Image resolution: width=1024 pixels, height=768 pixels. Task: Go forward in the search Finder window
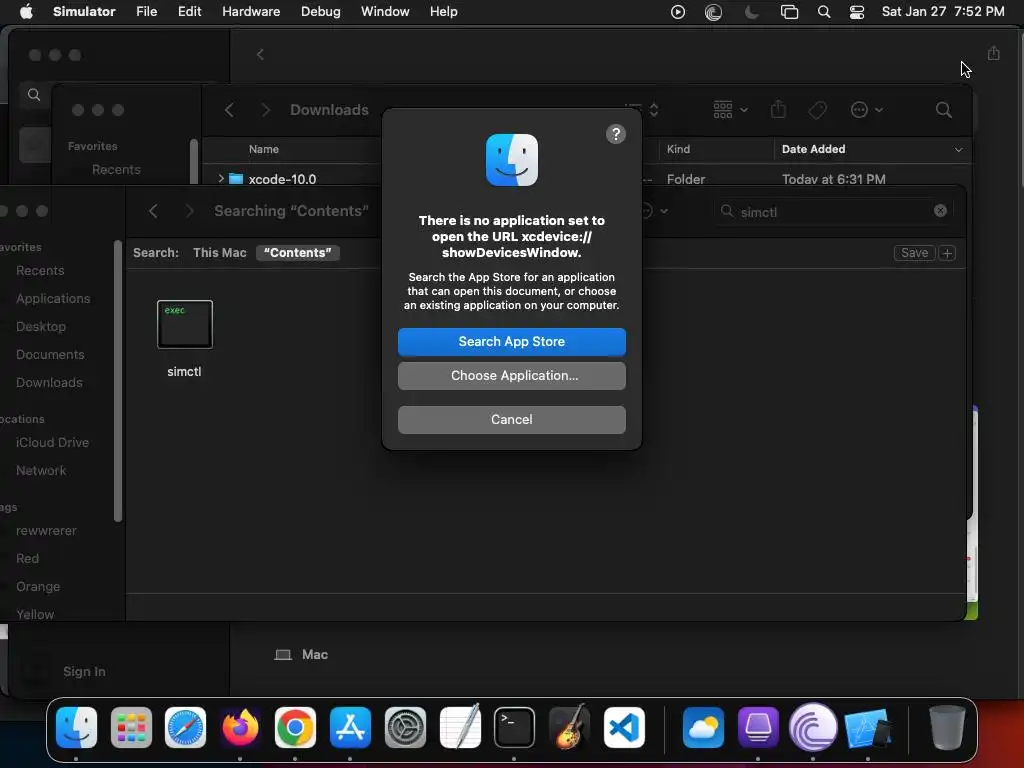click(189, 211)
